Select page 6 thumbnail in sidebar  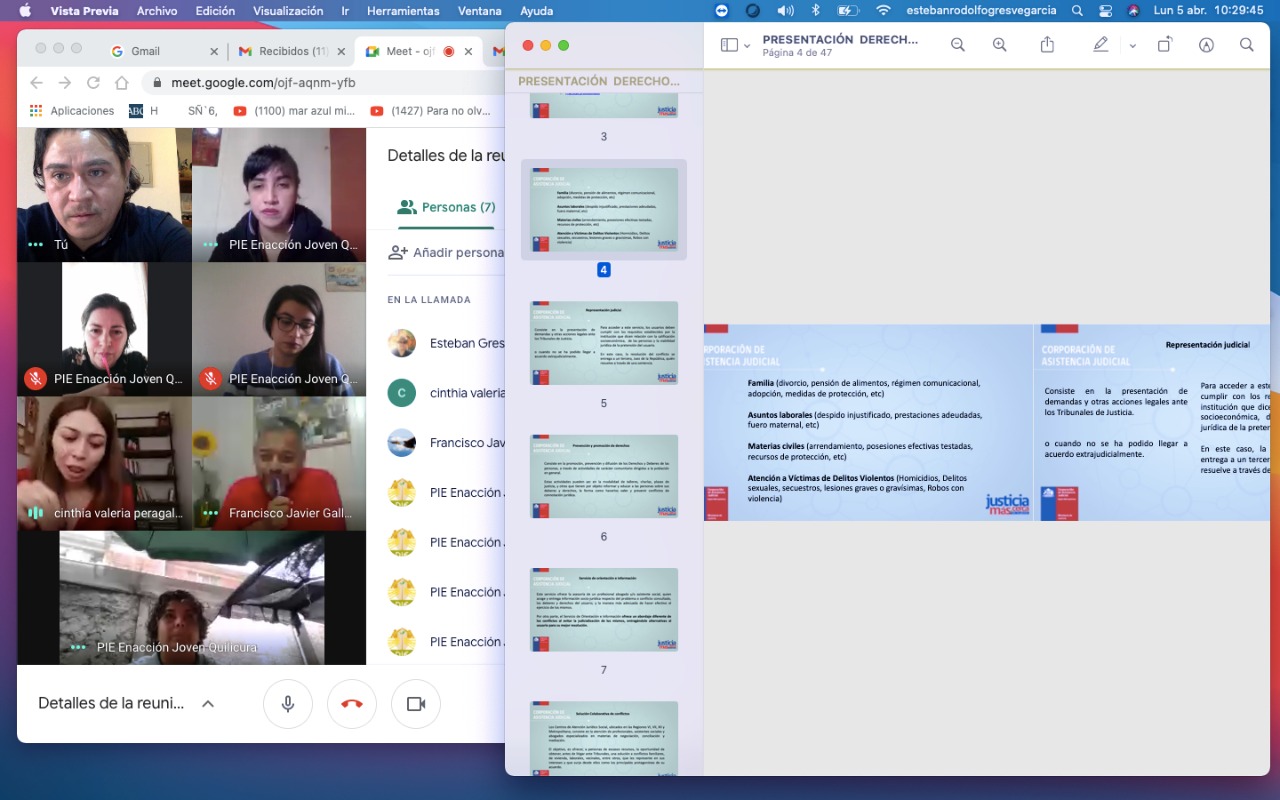click(604, 476)
